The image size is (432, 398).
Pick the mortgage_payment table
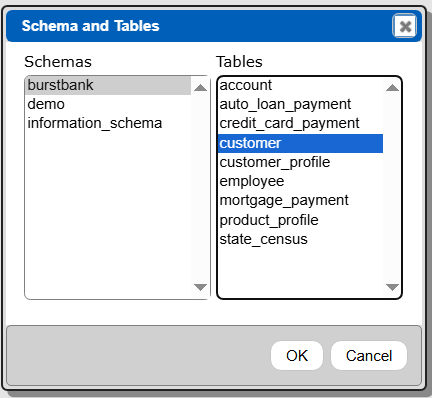tap(300, 200)
